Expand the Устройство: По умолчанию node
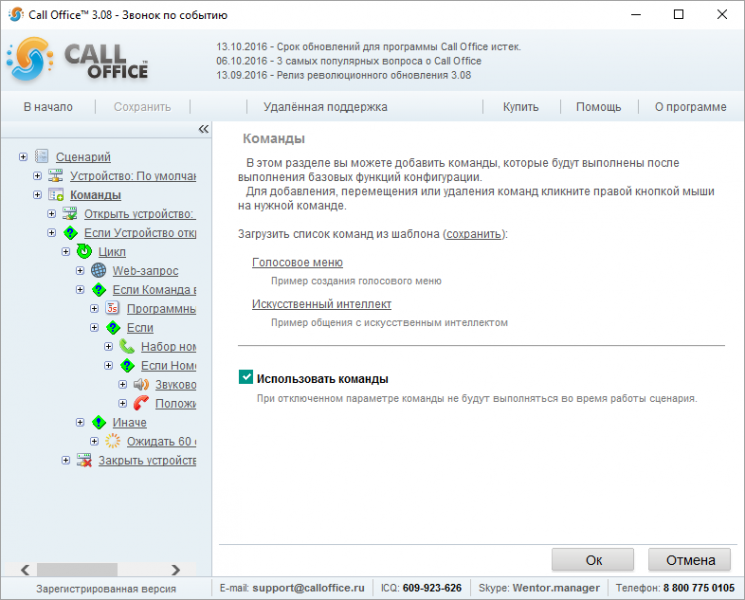Viewport: 745px width, 600px height. (37, 176)
